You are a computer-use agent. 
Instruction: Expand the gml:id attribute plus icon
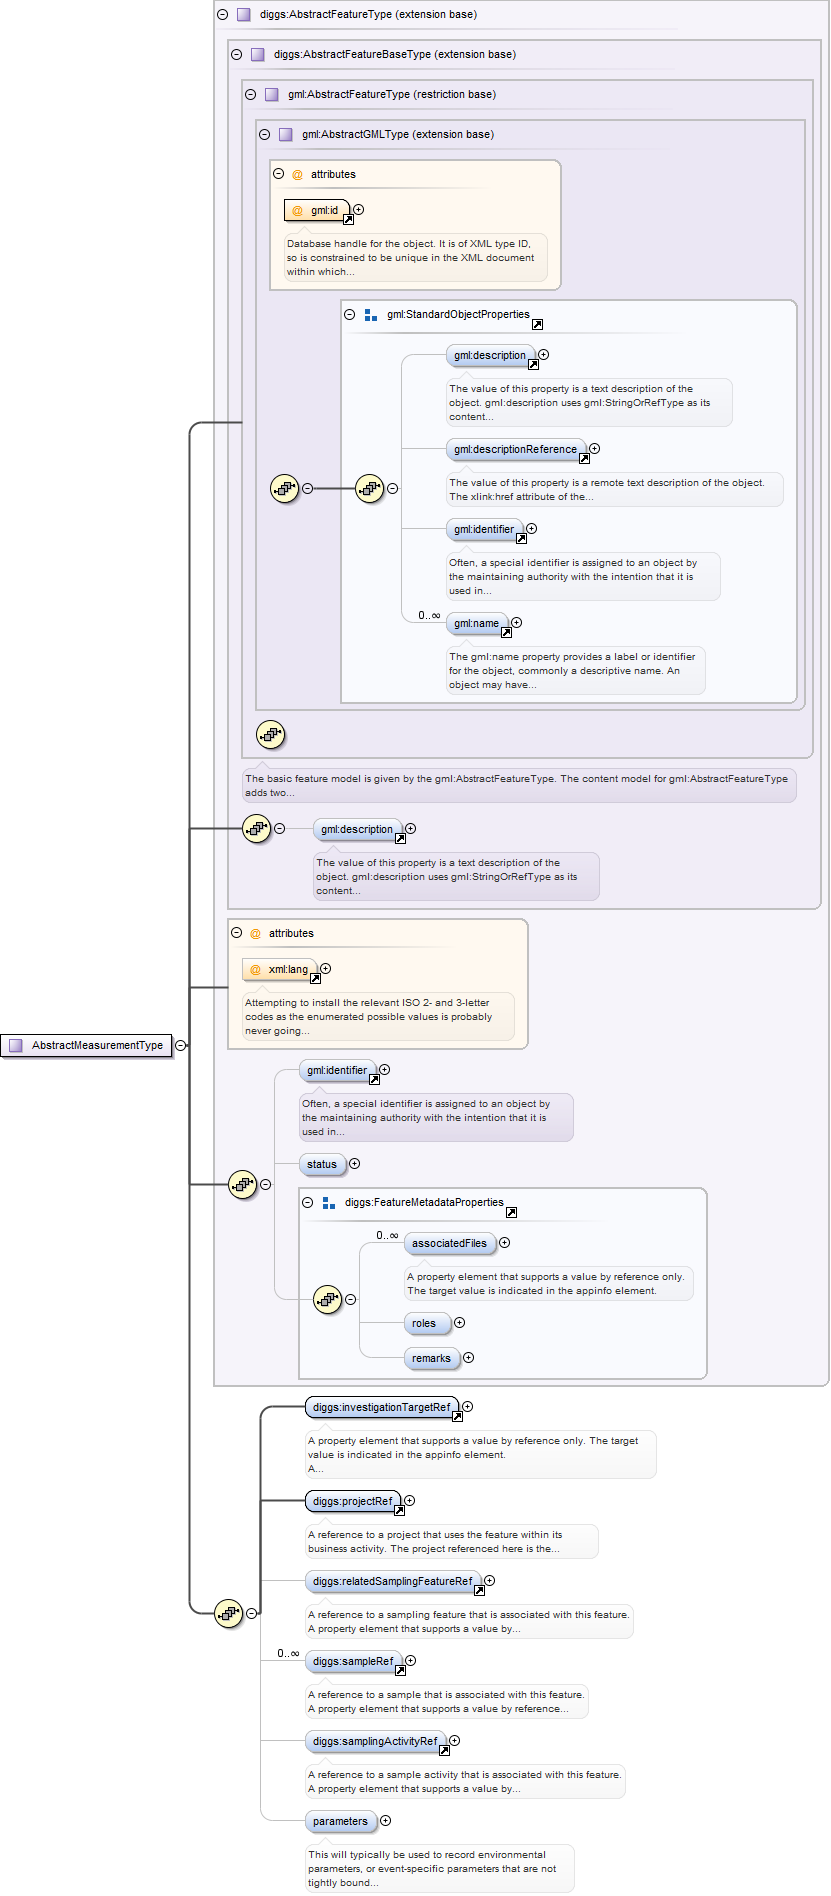point(359,210)
